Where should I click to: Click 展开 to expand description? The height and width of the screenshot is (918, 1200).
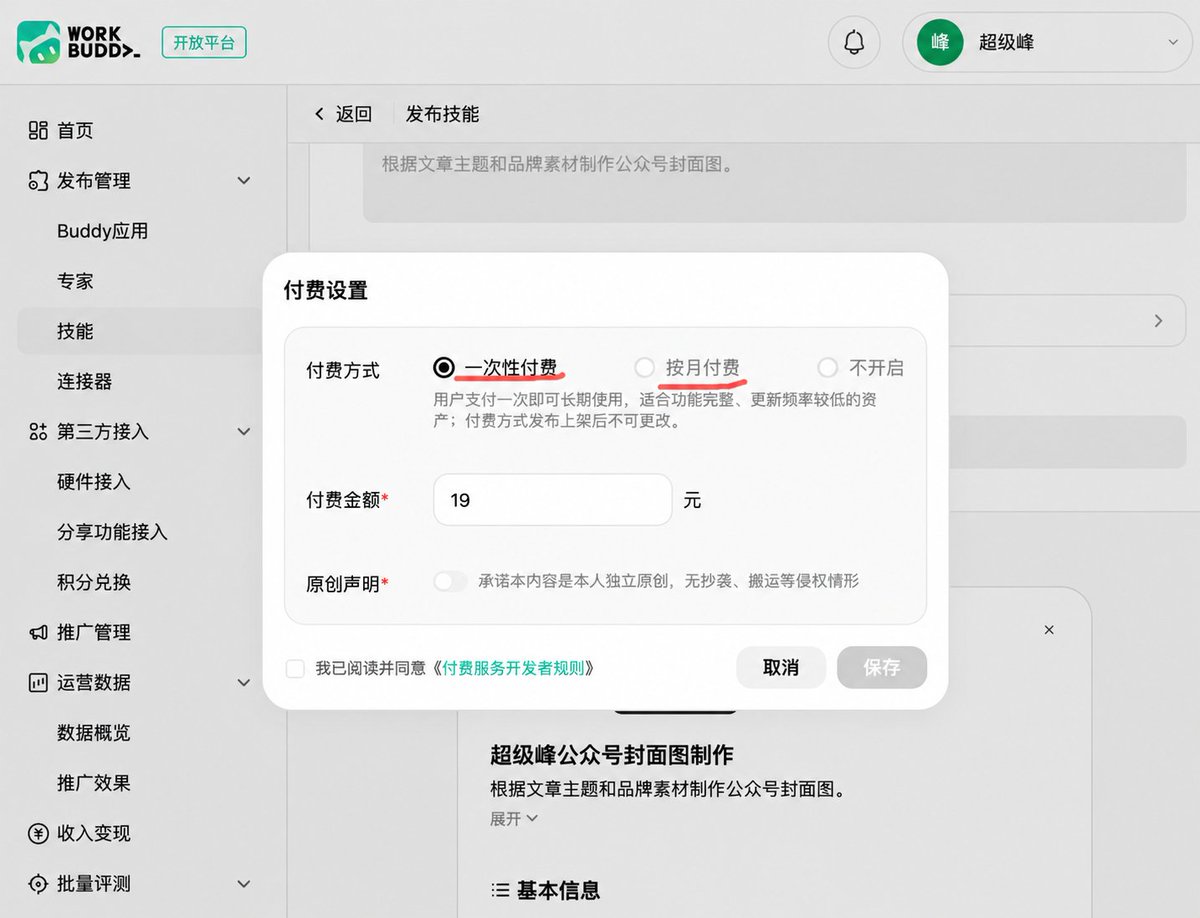pyautogui.click(x=514, y=818)
